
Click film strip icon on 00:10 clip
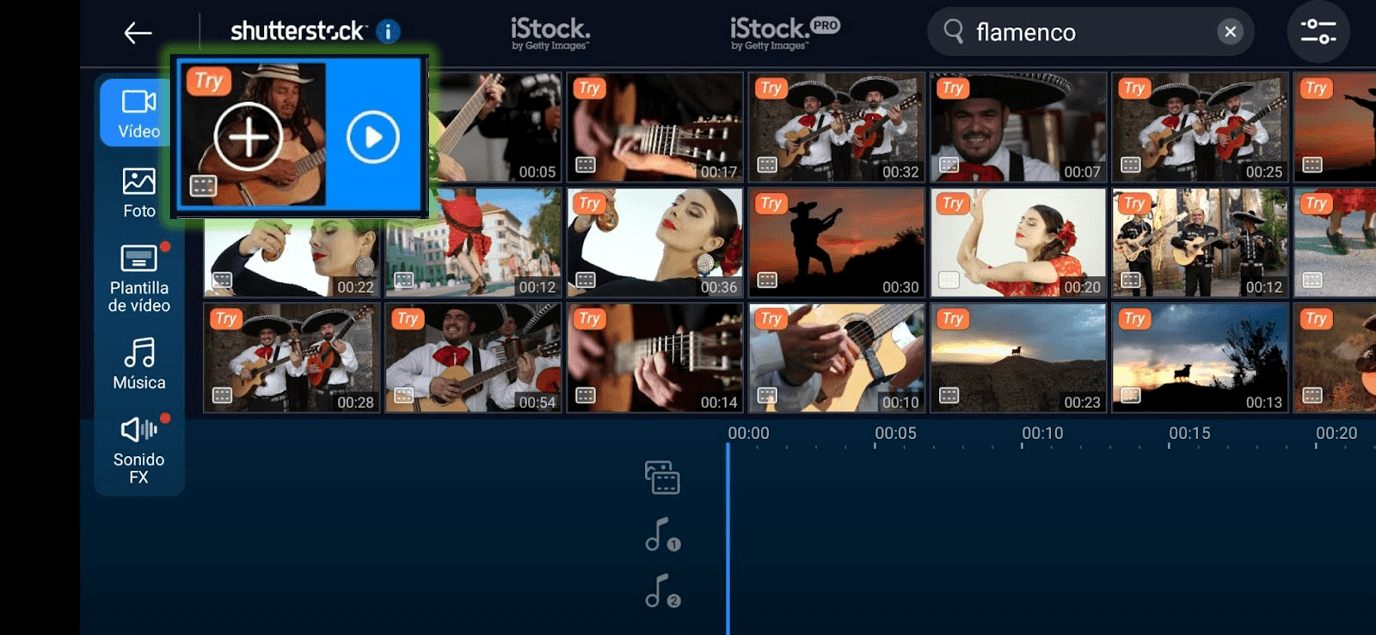767,396
